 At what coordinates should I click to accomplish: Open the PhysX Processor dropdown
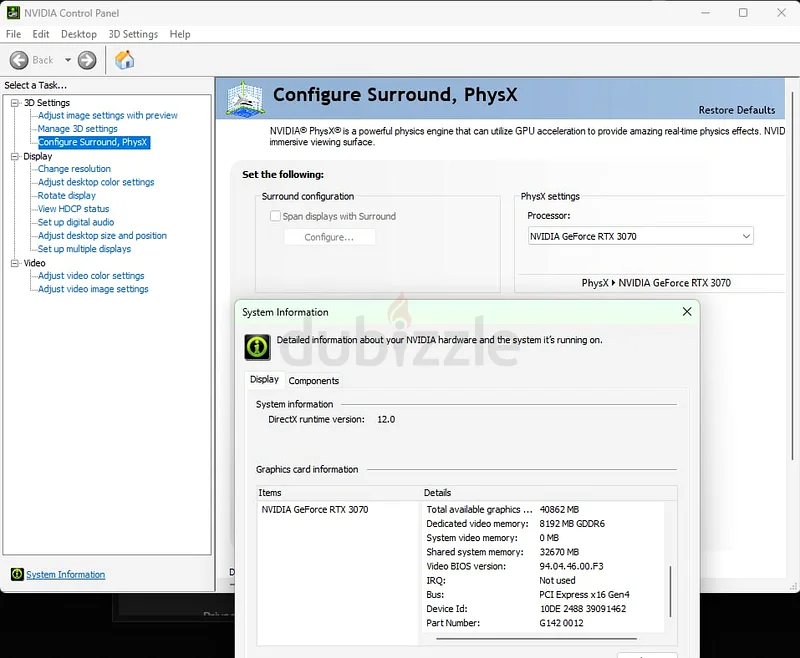click(640, 236)
